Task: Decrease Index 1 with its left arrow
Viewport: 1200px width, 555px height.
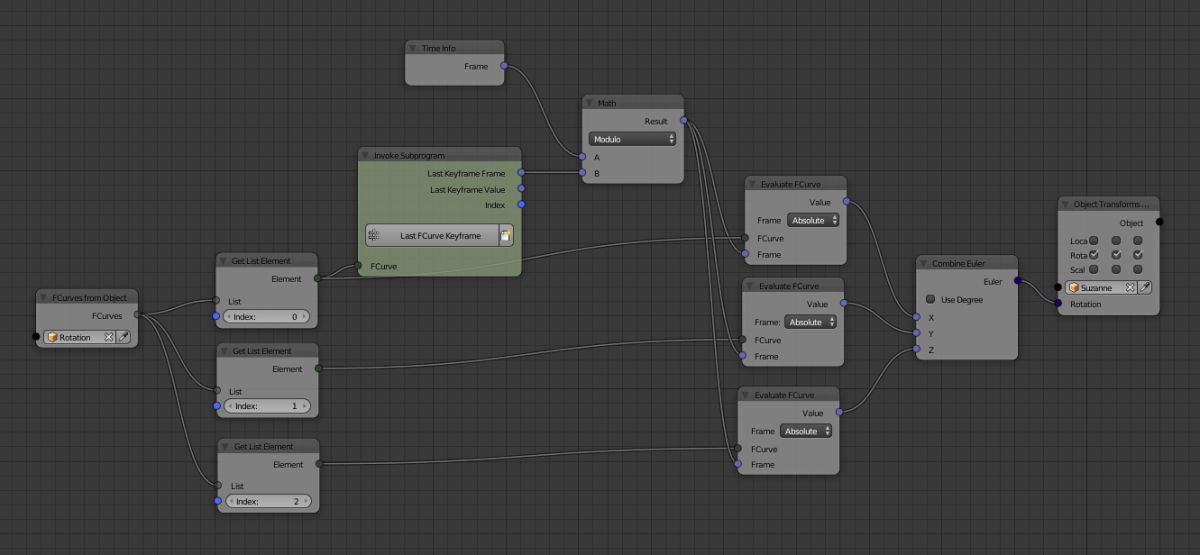Action: tap(230, 406)
